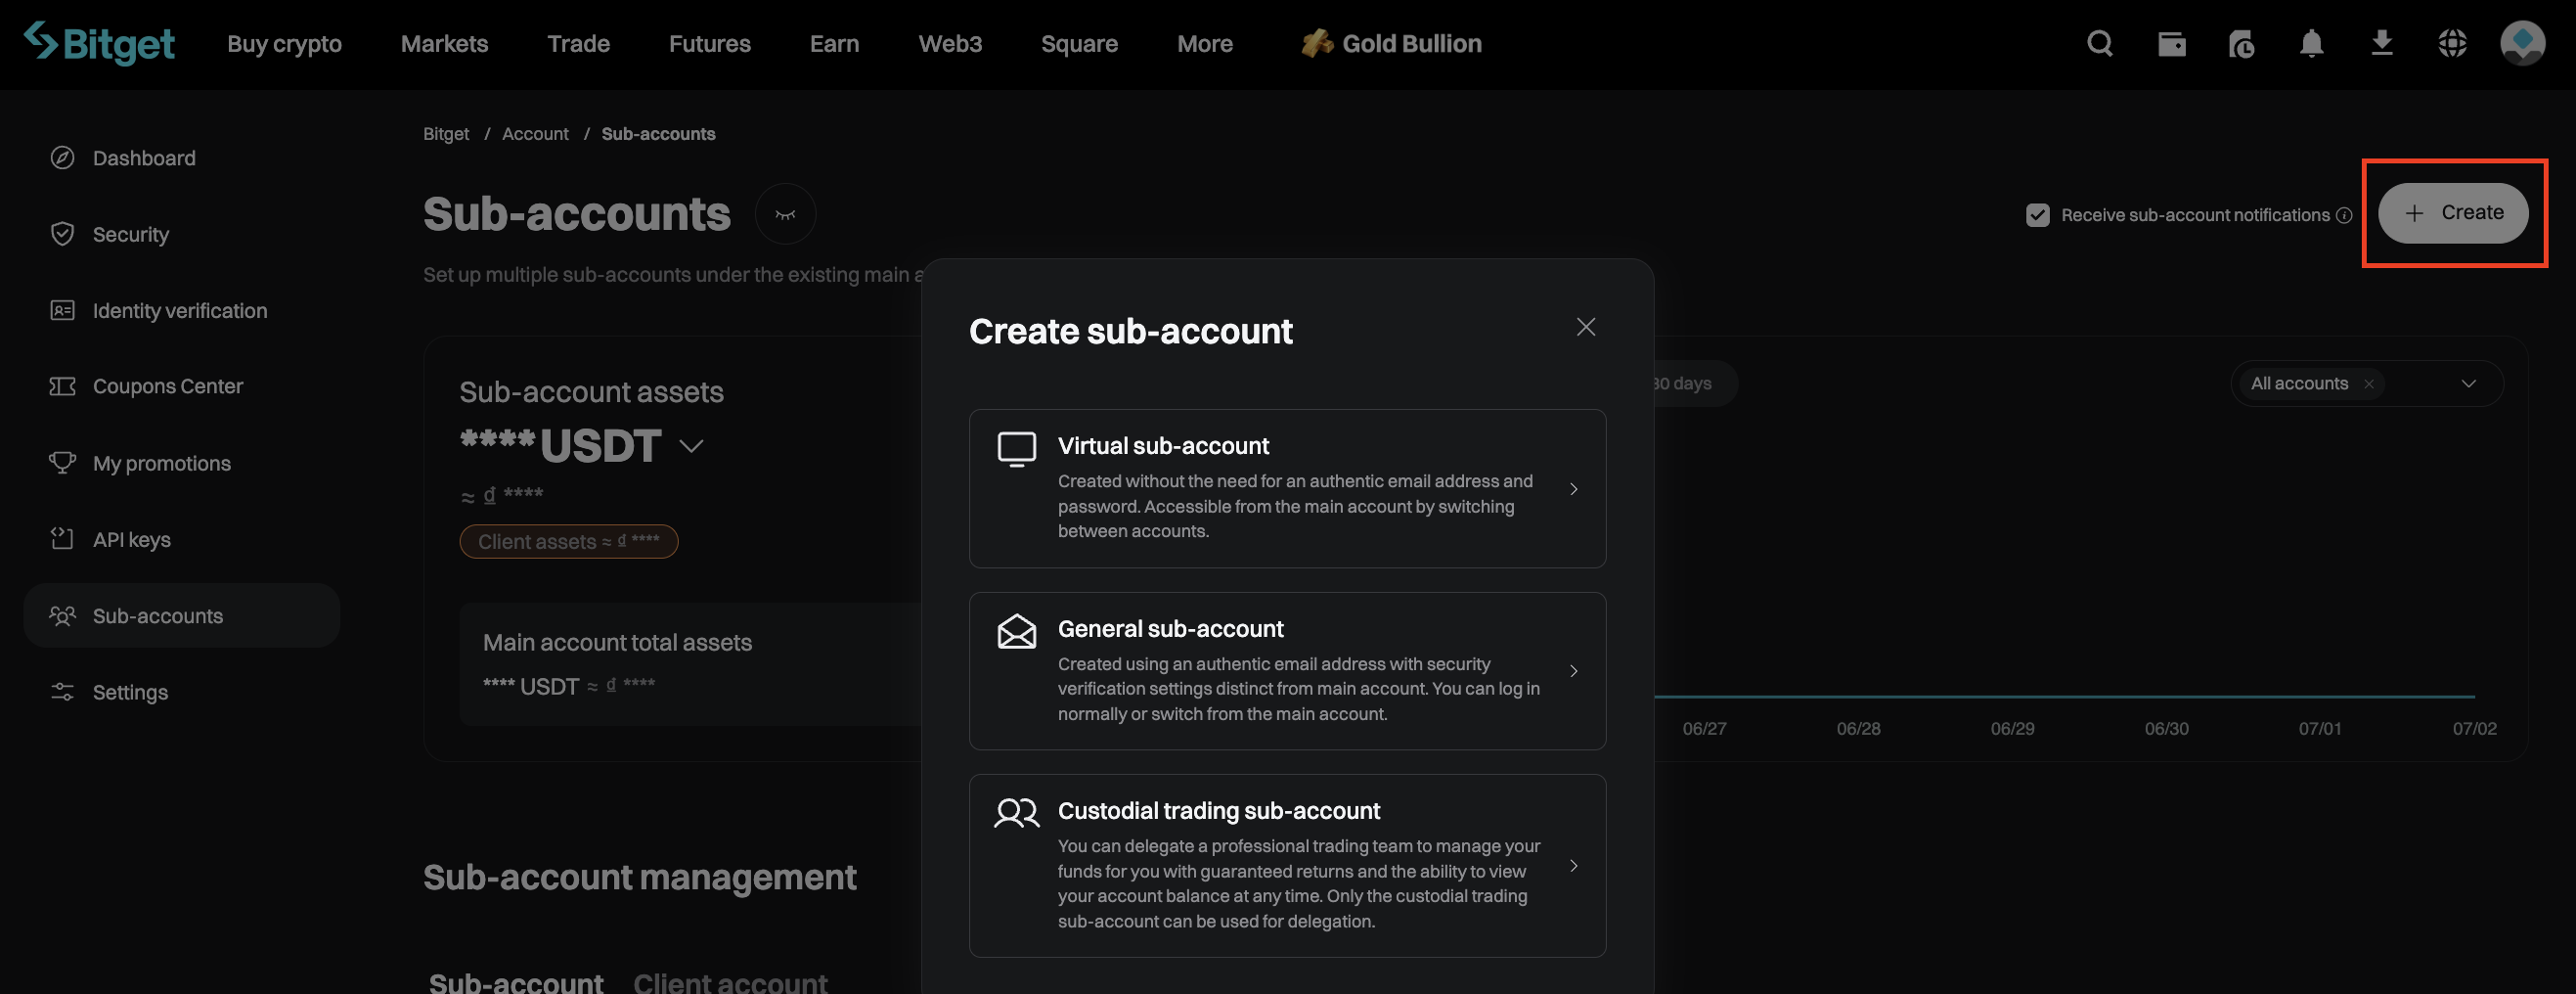This screenshot has width=2576, height=994.
Task: Click the Create button
Action: (x=2452, y=213)
